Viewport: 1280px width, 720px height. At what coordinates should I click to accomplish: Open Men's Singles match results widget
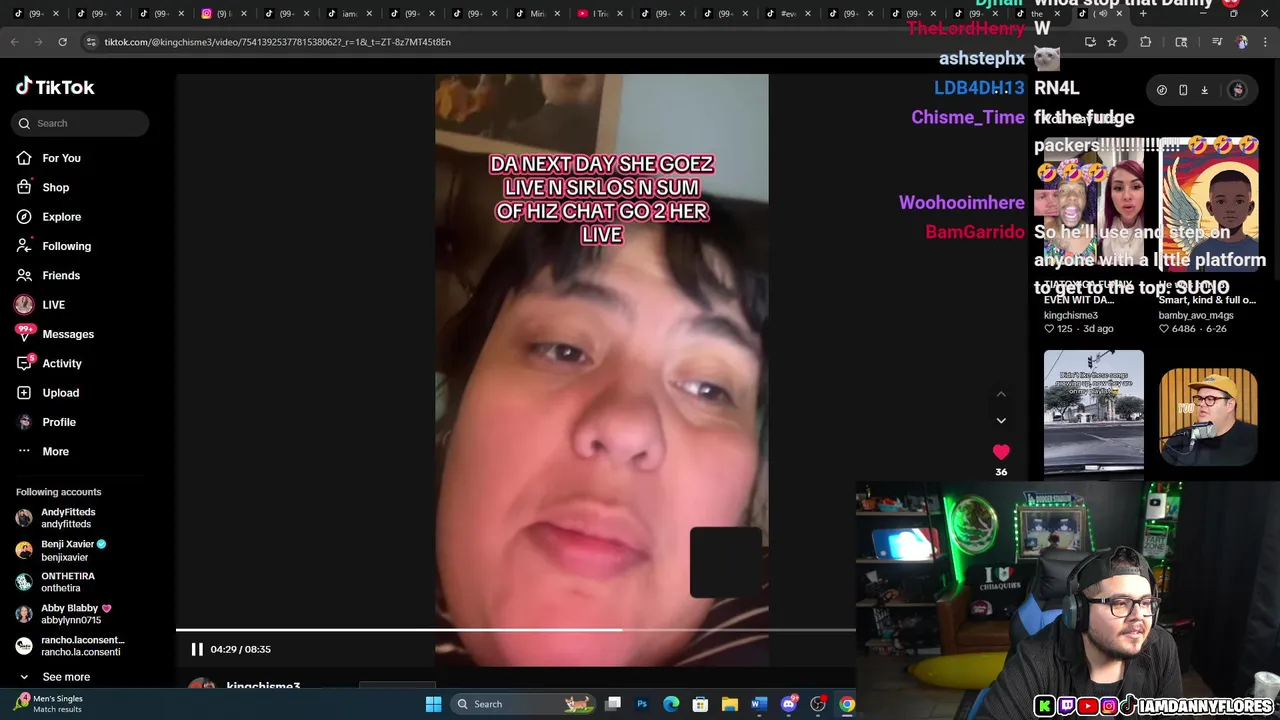[50, 704]
